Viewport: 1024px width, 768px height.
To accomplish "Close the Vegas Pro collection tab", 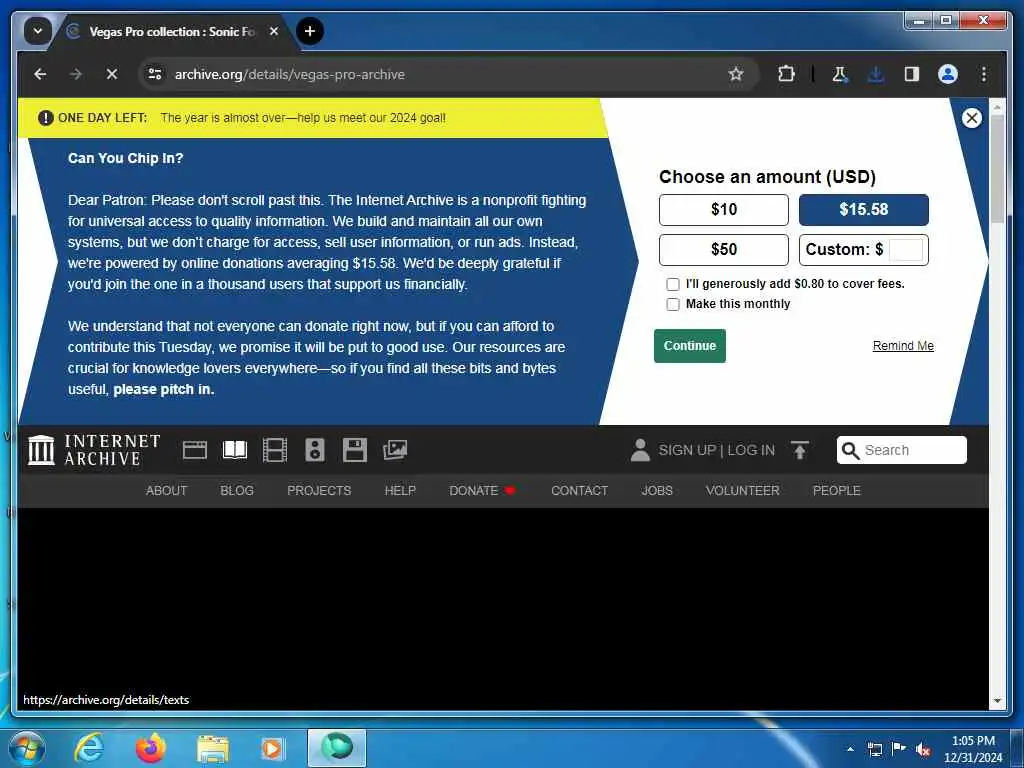I will click(x=274, y=31).
